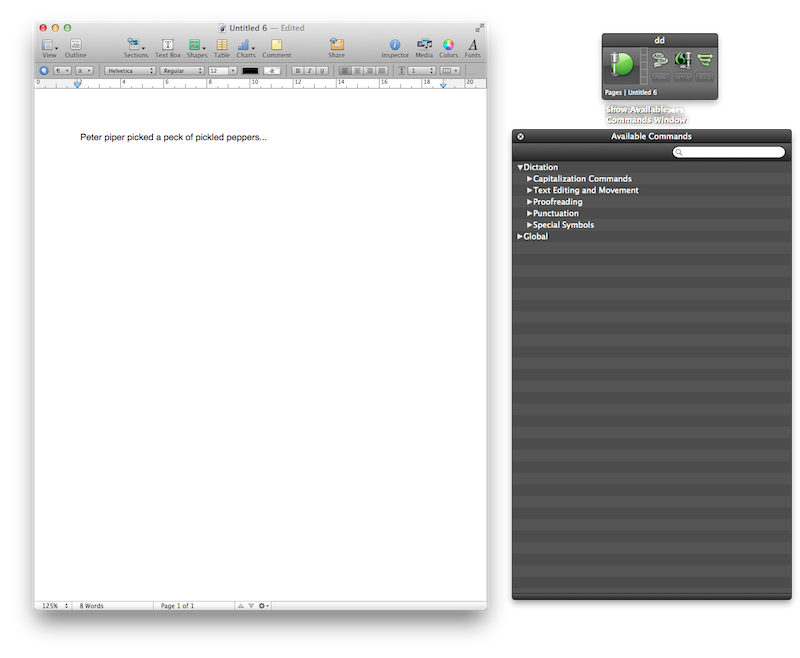800x658 pixels.
Task: Go to next page with down arrow
Action: coord(251,605)
